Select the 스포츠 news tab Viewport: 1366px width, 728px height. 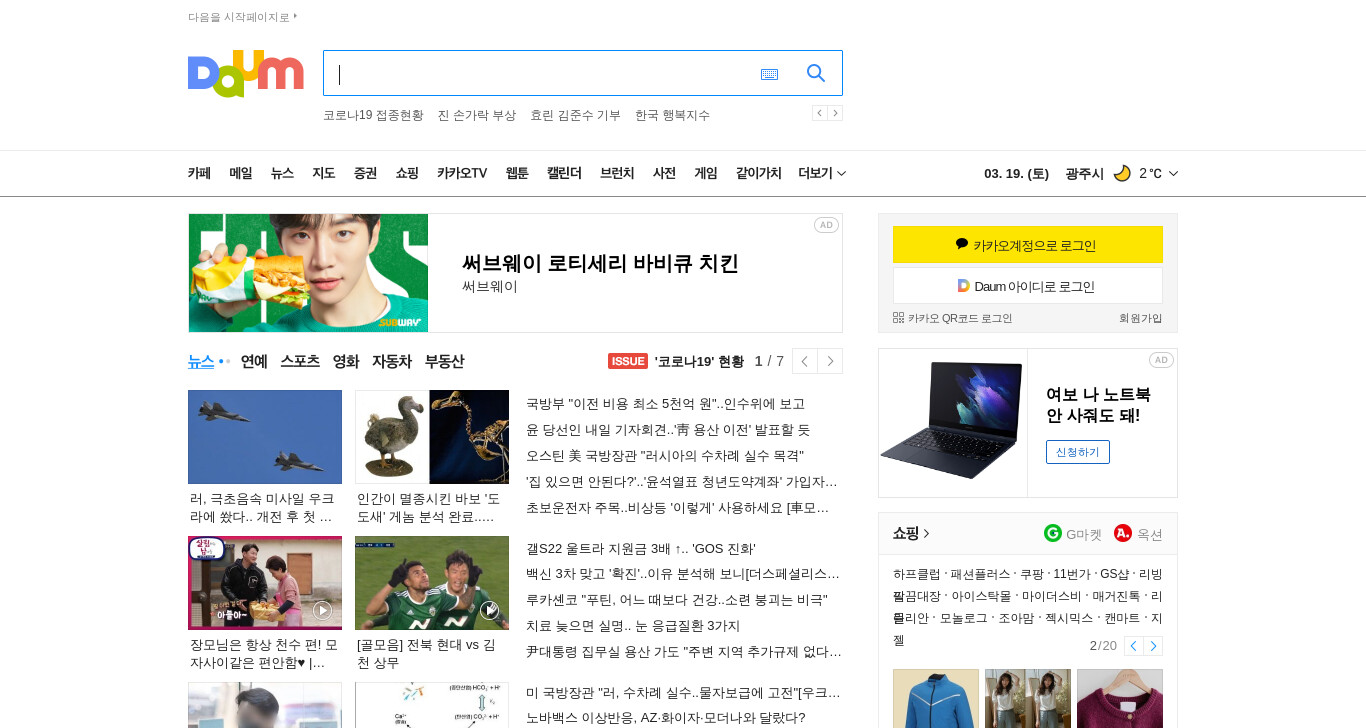pos(300,361)
